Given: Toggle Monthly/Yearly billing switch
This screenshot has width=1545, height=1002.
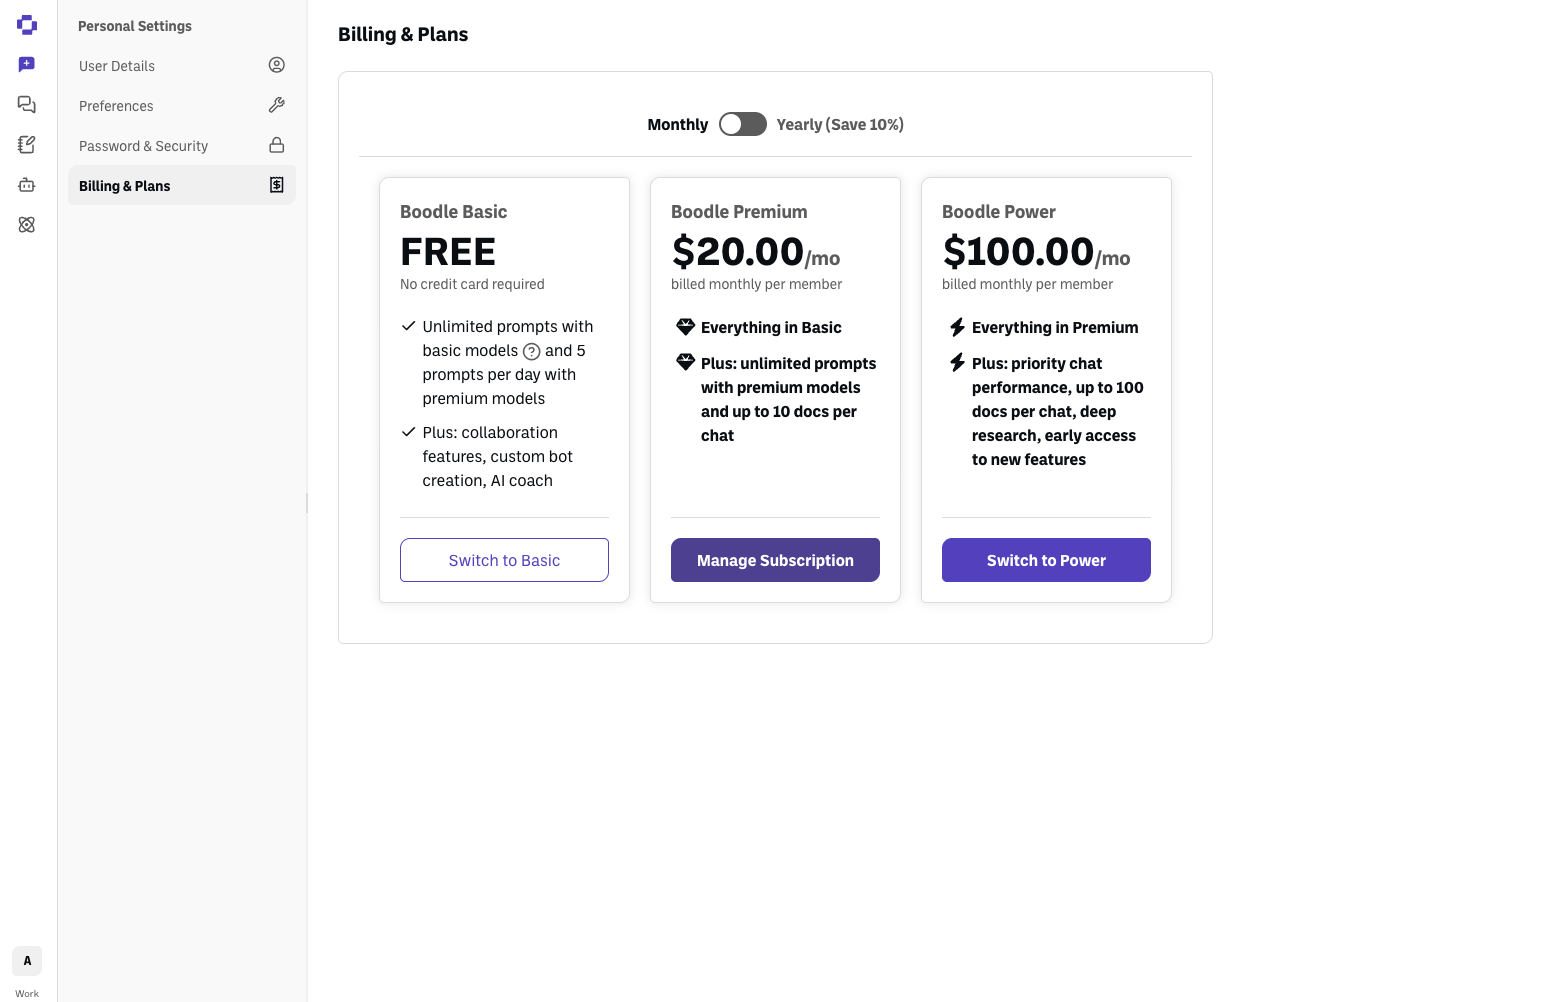Looking at the screenshot, I should (743, 124).
